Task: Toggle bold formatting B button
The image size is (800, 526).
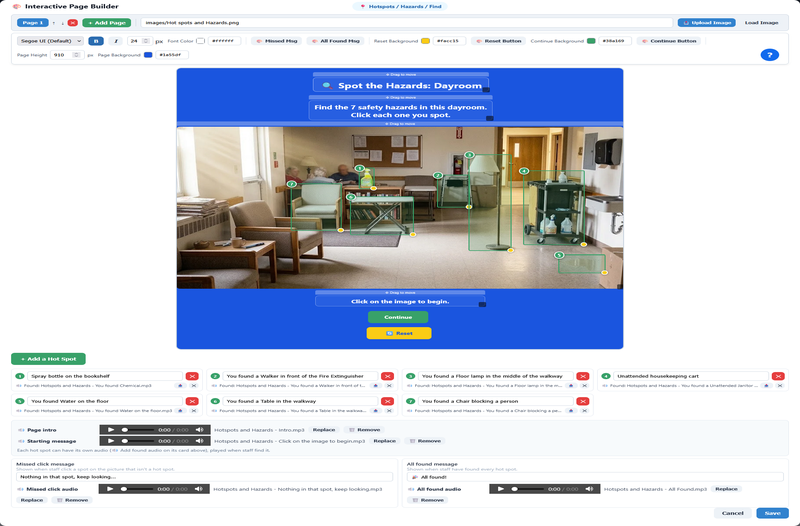Action: [96, 41]
